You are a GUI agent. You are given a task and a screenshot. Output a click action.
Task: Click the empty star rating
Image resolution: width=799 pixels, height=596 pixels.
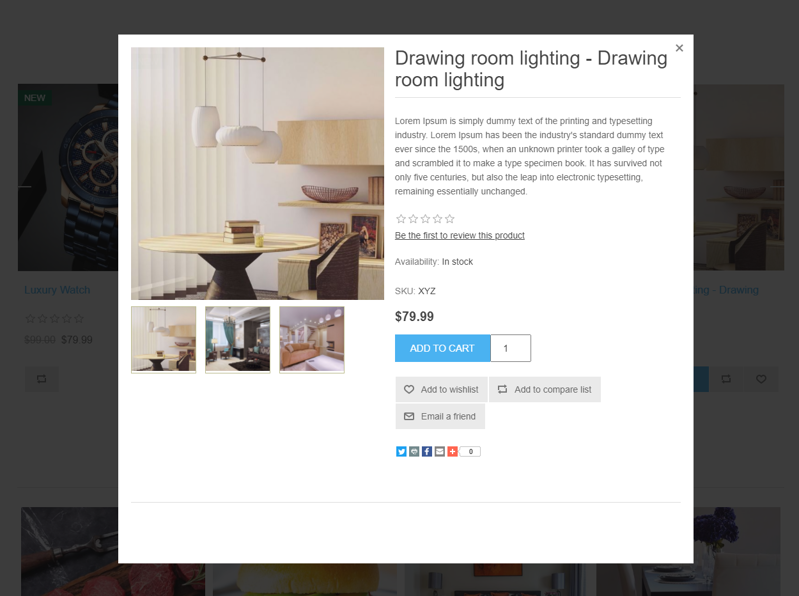pos(425,219)
